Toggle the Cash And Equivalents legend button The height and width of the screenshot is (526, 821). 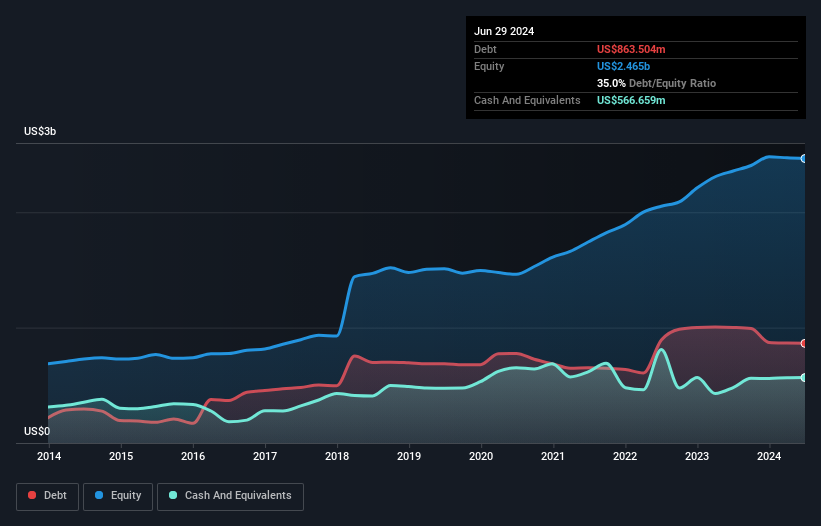(x=230, y=496)
